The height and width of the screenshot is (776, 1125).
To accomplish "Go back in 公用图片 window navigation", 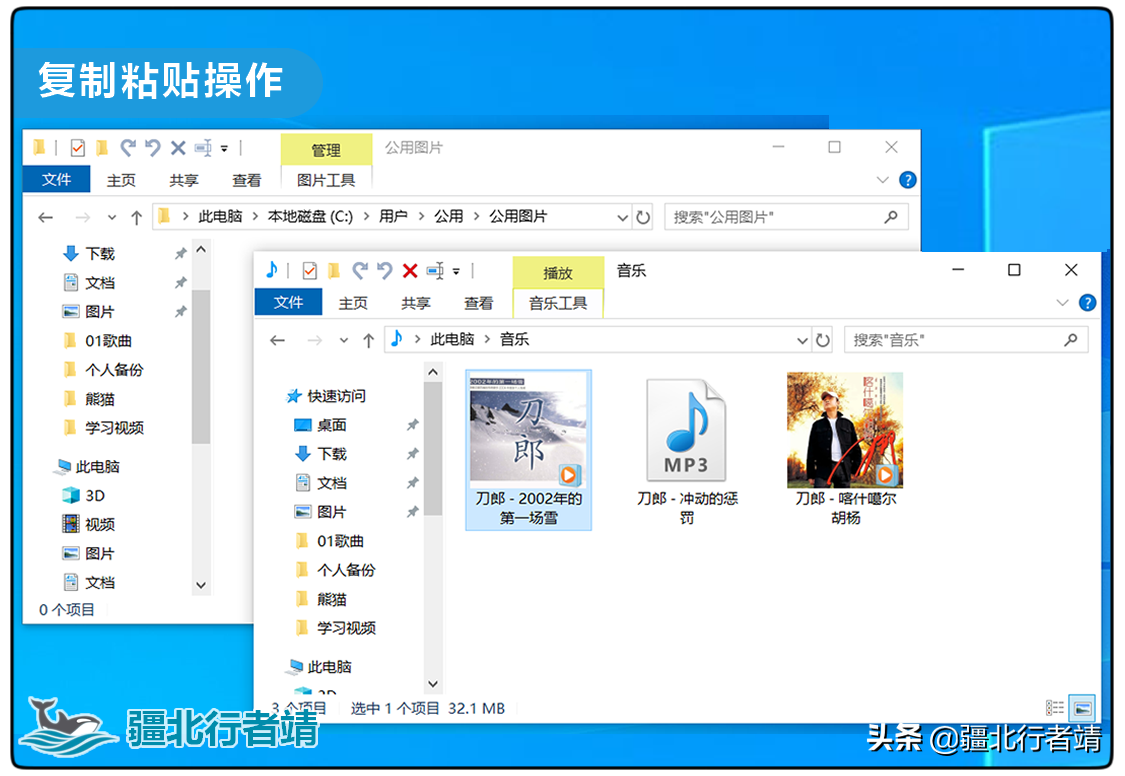I will click(46, 217).
